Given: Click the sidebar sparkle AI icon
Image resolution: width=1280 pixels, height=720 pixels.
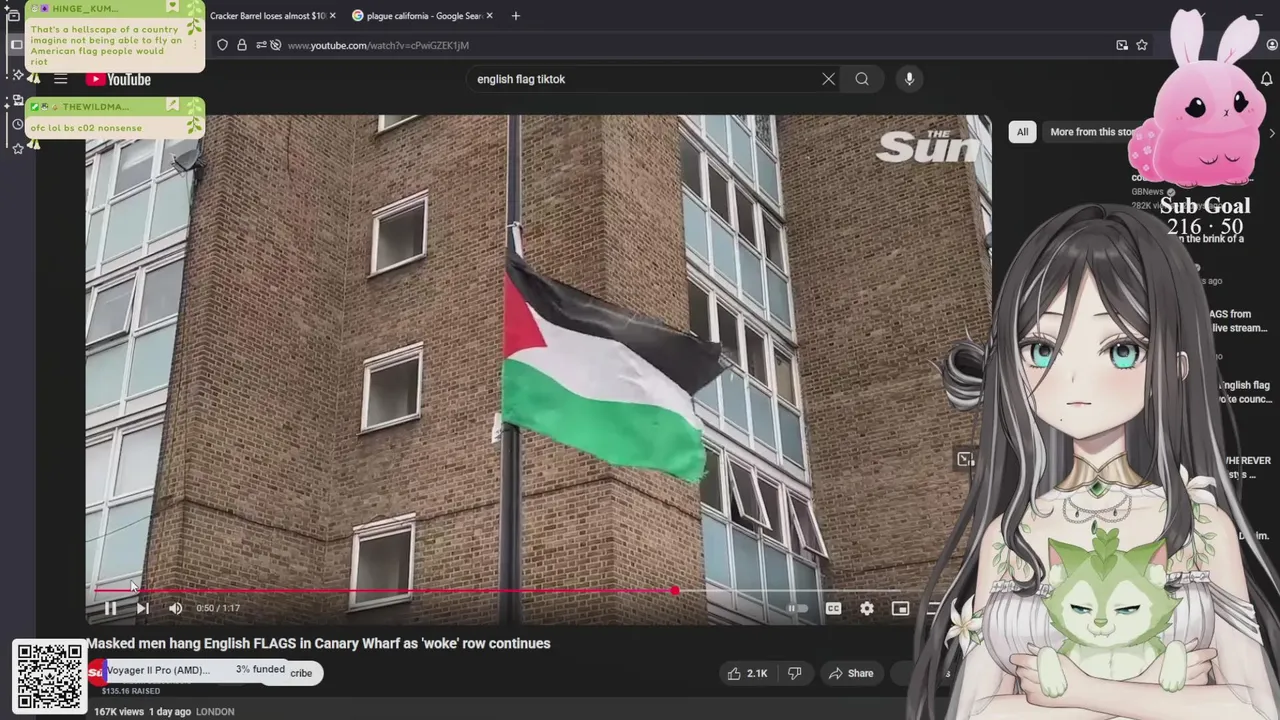Looking at the screenshot, I should click(17, 75).
